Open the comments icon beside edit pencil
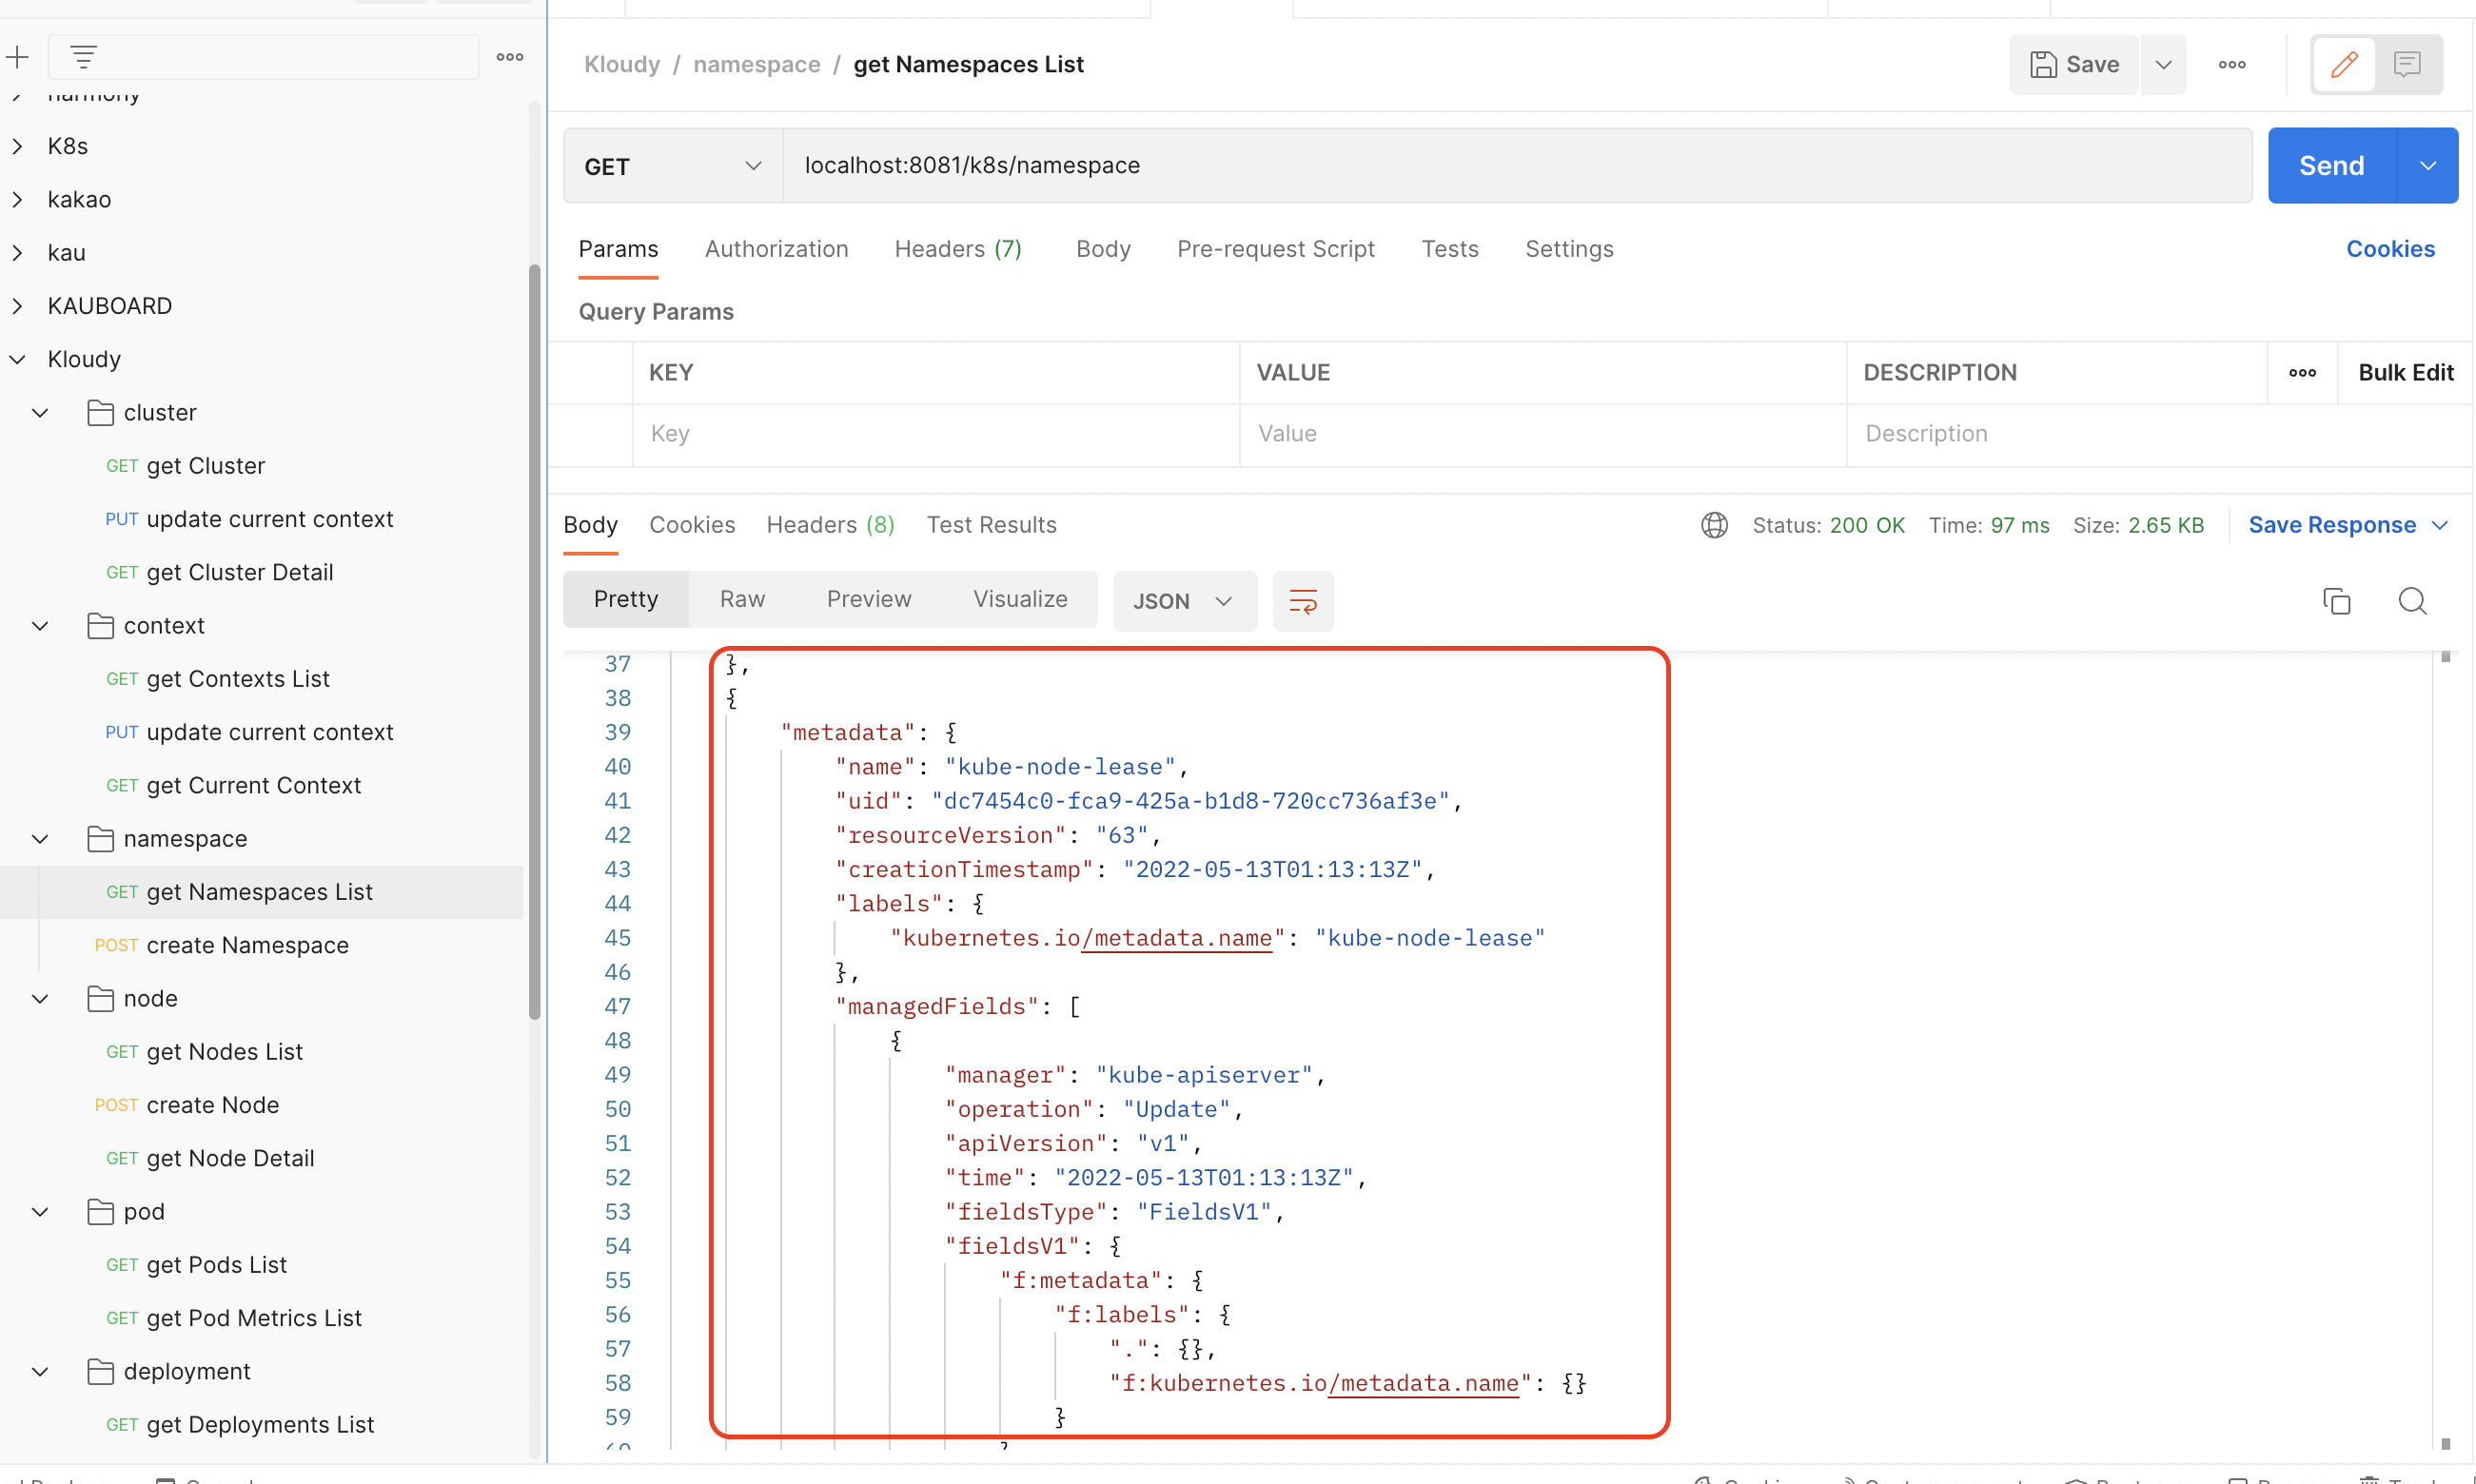Screen dimensions: 2476x1484 point(2407,65)
